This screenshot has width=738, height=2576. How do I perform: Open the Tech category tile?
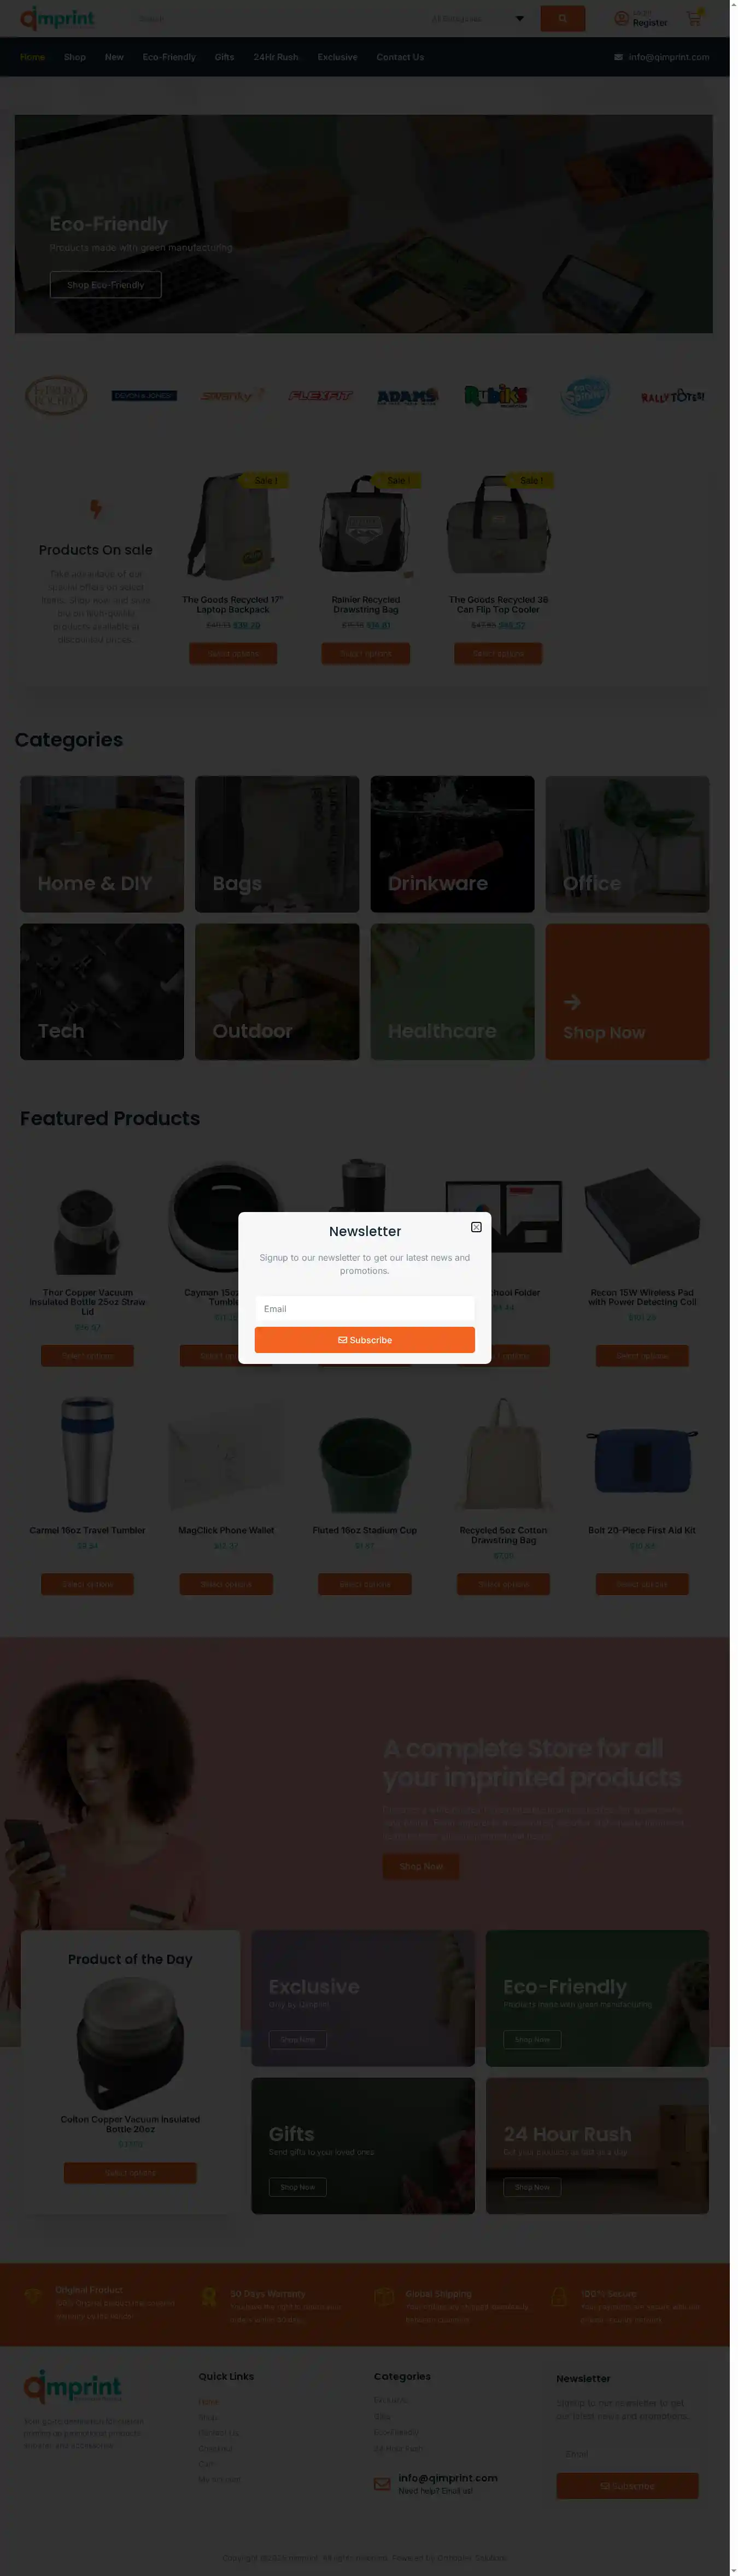(x=102, y=991)
